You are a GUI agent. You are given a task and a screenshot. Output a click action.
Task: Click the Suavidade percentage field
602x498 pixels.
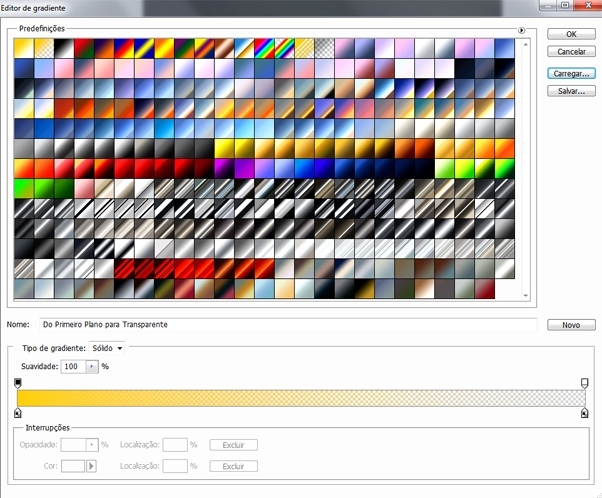[x=73, y=367]
